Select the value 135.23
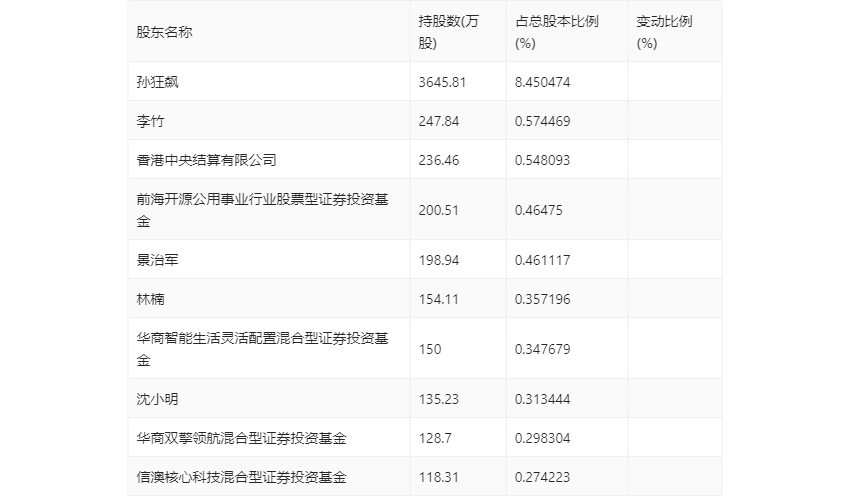 click(439, 399)
